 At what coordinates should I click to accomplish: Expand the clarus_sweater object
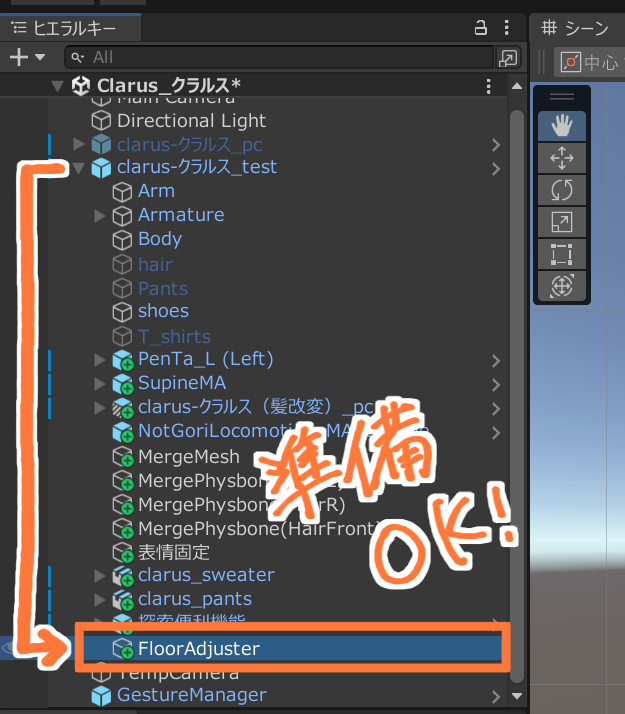coord(100,575)
